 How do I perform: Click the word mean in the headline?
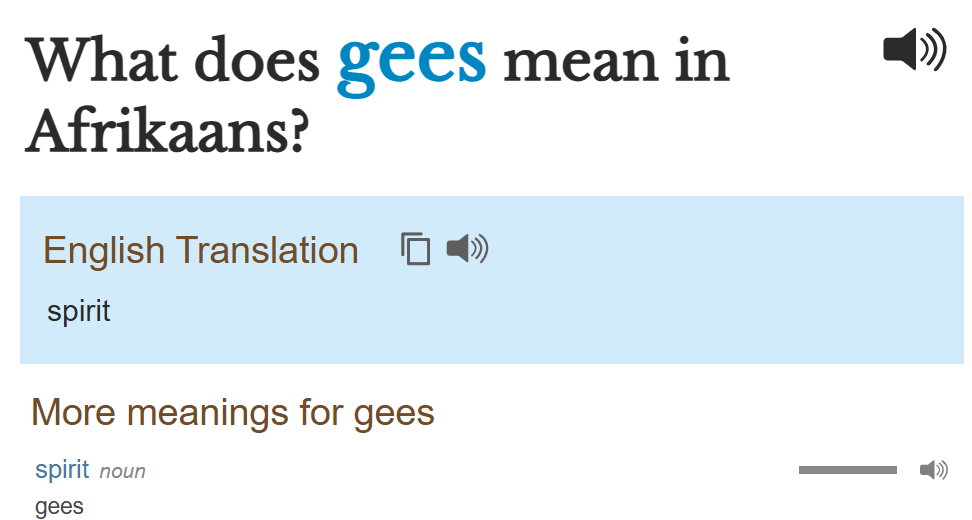(x=581, y=60)
